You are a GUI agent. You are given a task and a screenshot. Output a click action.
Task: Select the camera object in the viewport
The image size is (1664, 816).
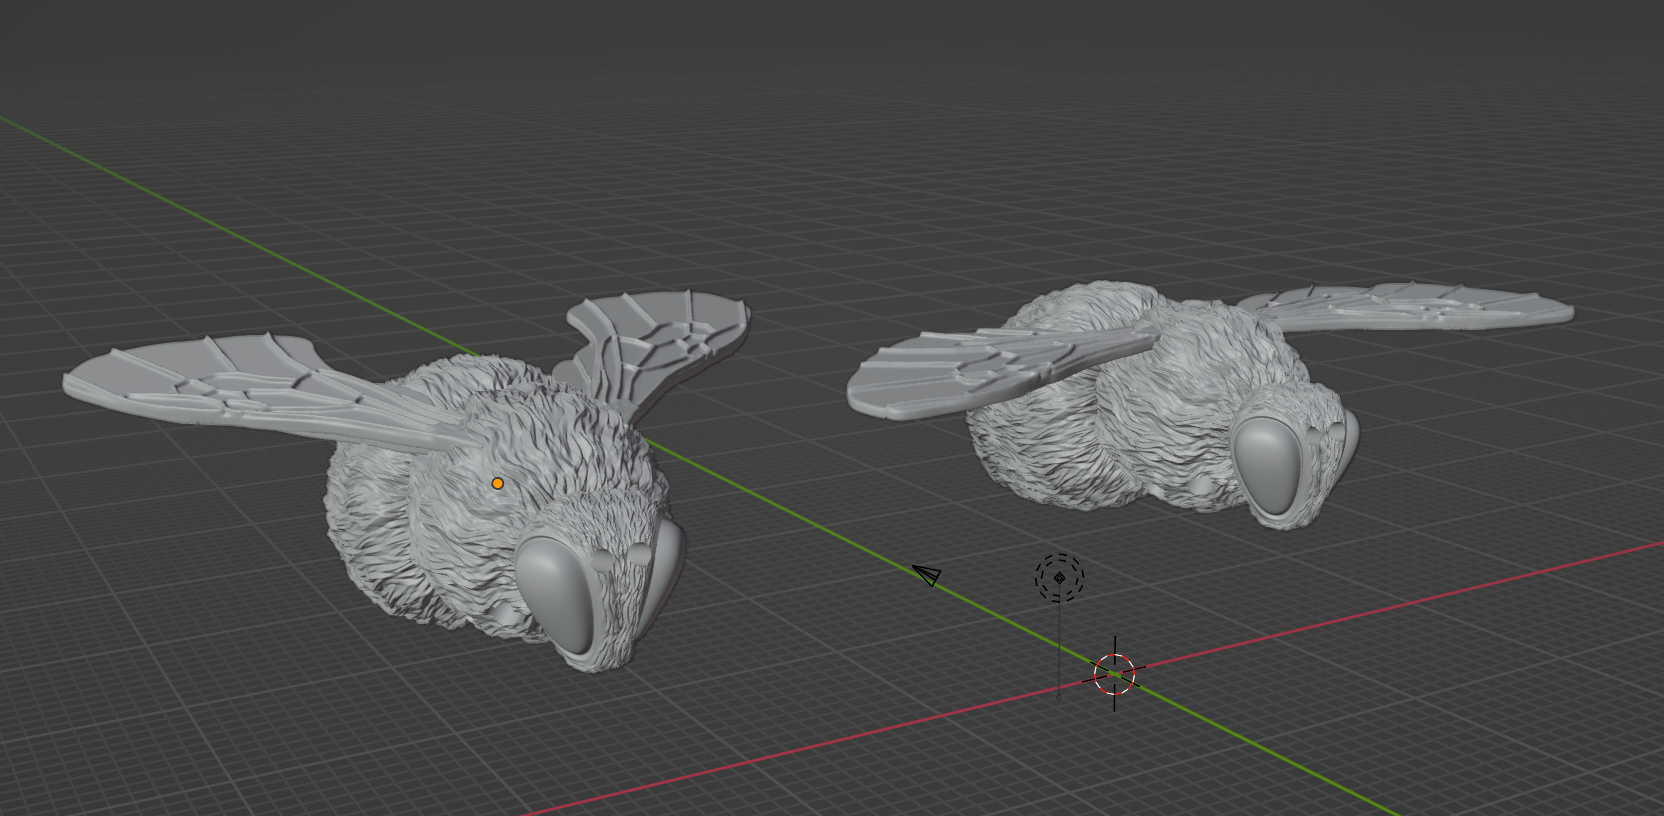[x=927, y=575]
